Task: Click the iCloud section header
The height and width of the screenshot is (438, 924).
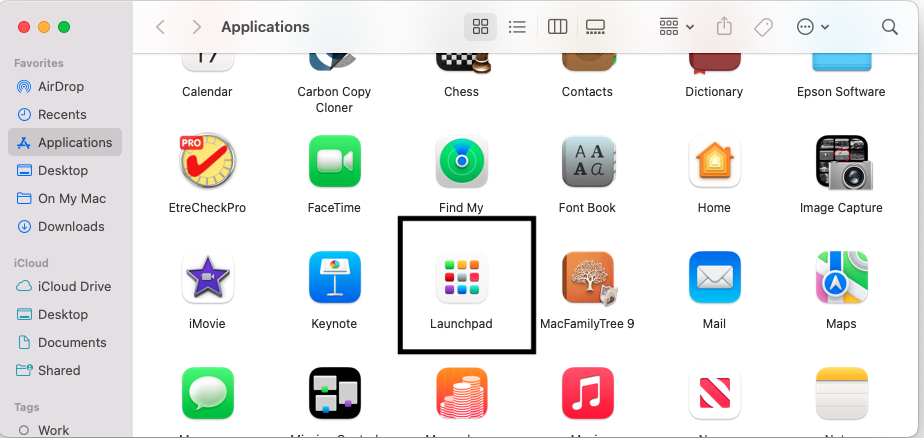Action: [x=31, y=263]
